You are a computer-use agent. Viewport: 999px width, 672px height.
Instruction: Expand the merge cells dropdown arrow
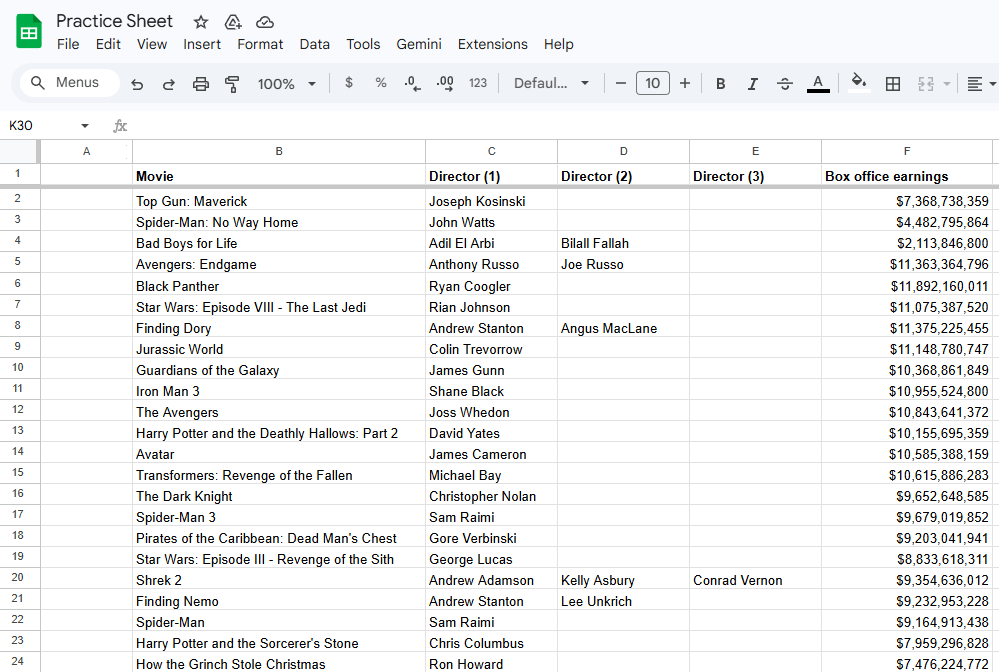(947, 83)
